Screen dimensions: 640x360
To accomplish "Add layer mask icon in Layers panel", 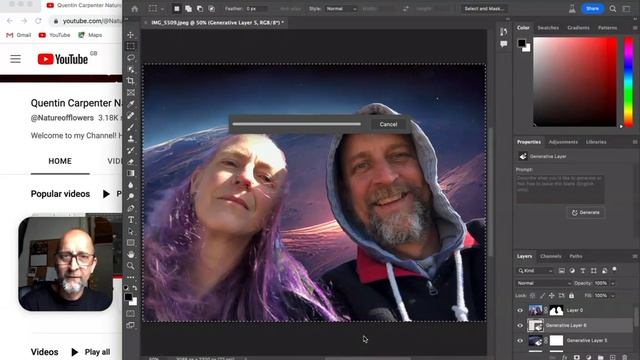I will [x=576, y=357].
